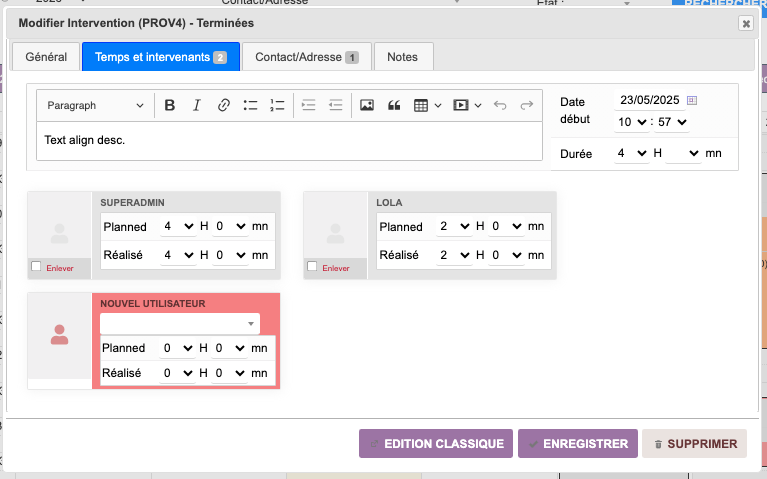
Task: Insert an image into the description
Action: (367, 105)
